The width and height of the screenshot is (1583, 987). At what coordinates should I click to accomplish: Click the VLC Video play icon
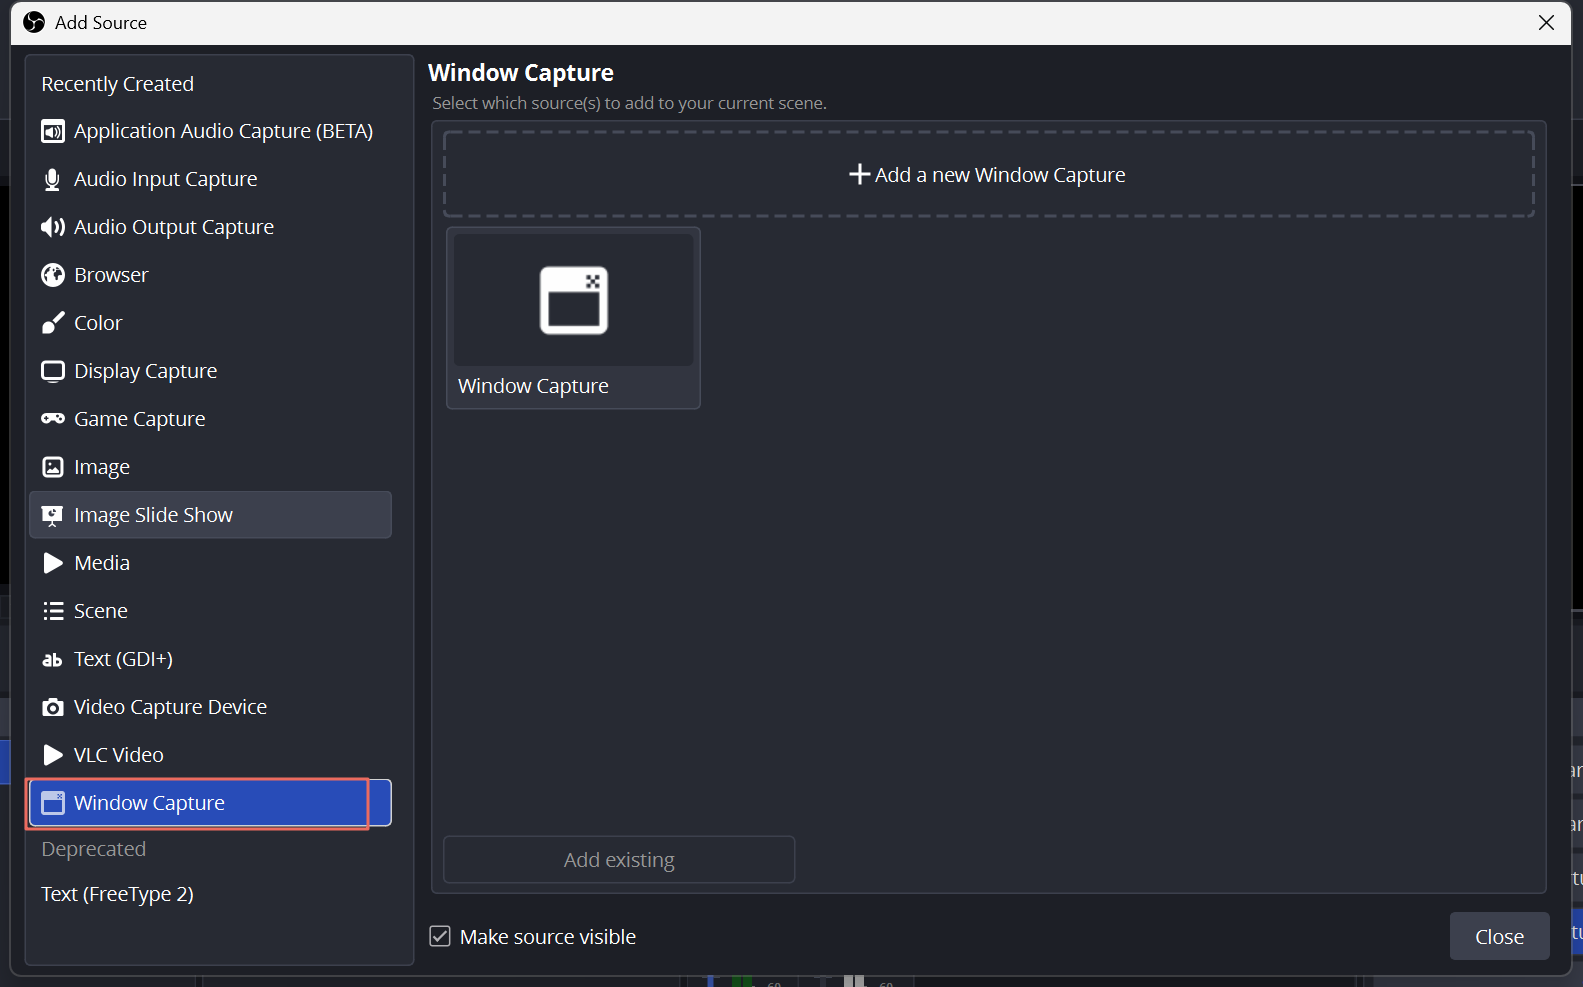pos(53,755)
